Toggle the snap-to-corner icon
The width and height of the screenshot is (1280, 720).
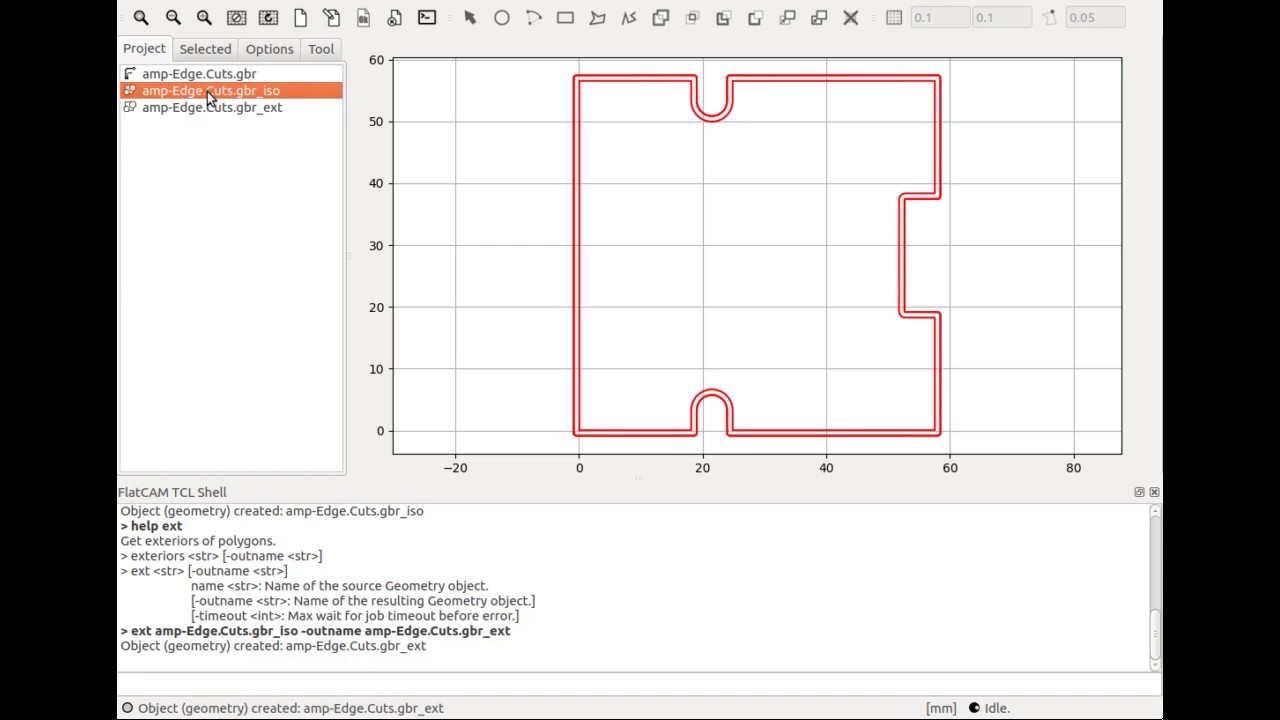point(1049,17)
